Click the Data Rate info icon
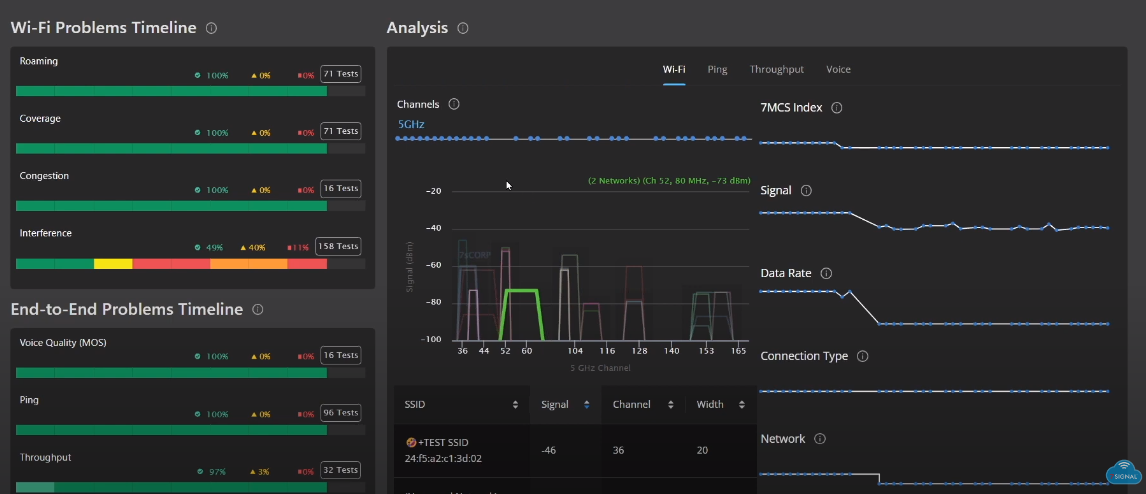 coord(824,273)
